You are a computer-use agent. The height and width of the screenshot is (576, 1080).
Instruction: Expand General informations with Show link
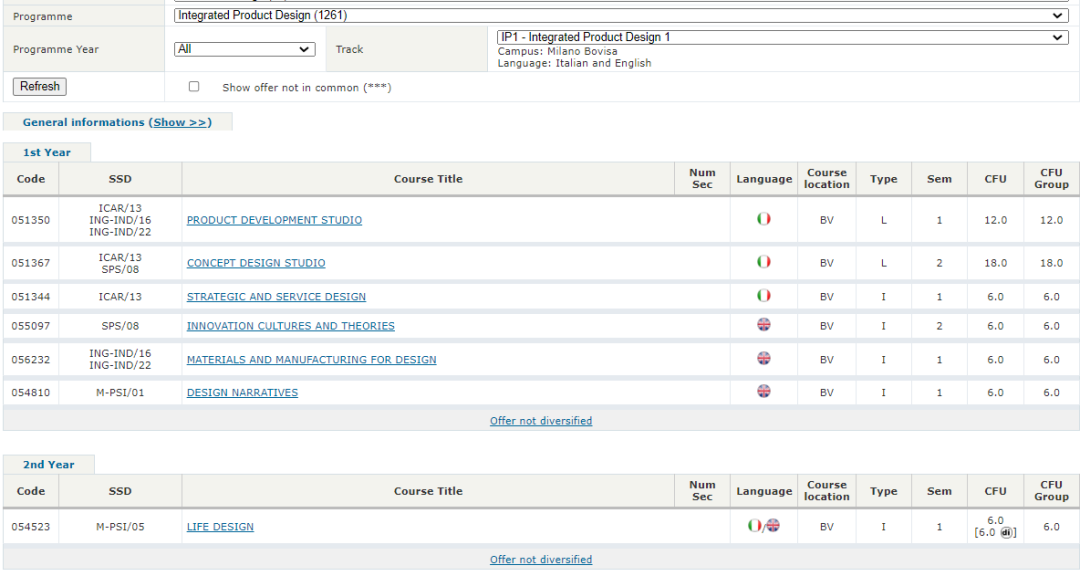[180, 122]
